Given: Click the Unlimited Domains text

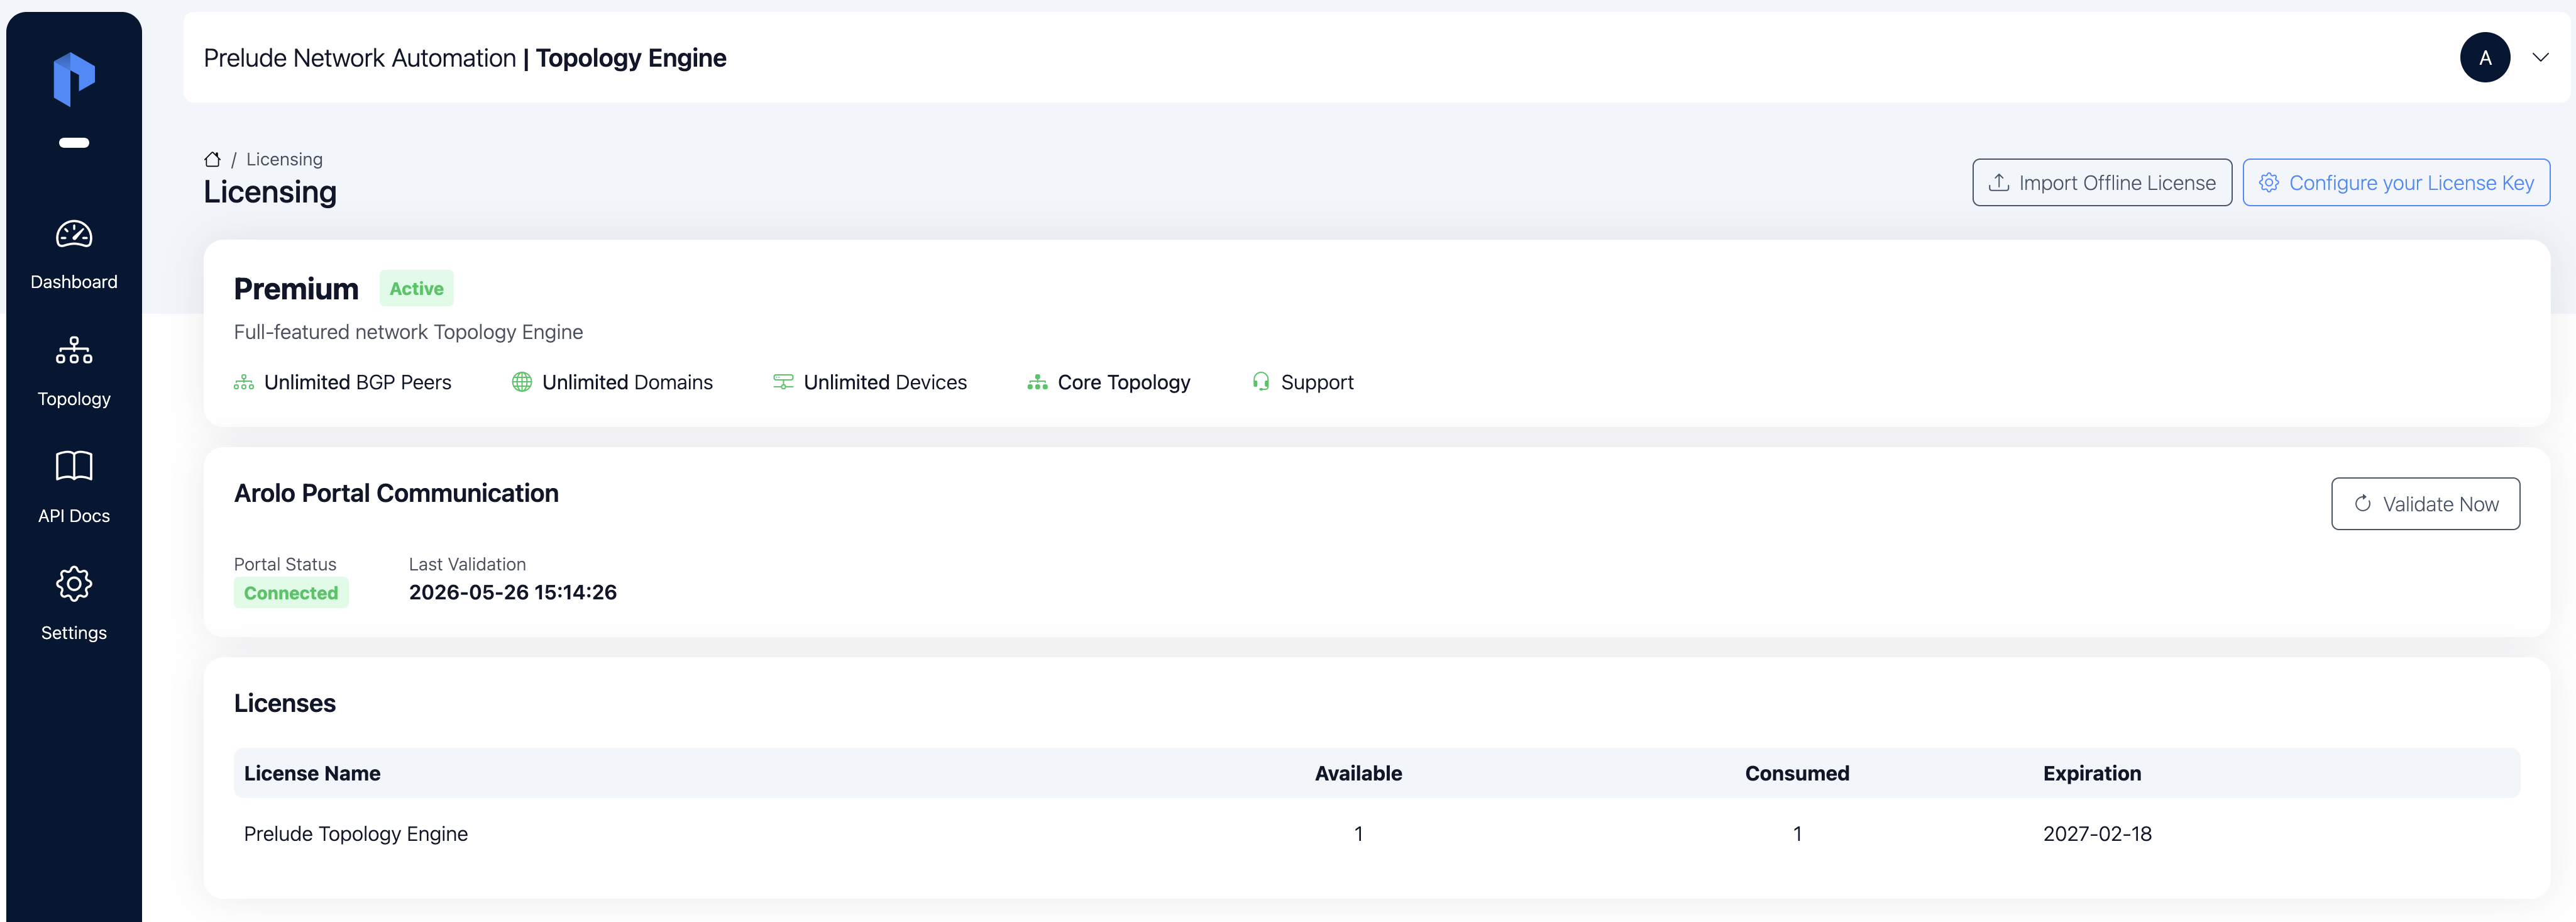Looking at the screenshot, I should tap(627, 383).
